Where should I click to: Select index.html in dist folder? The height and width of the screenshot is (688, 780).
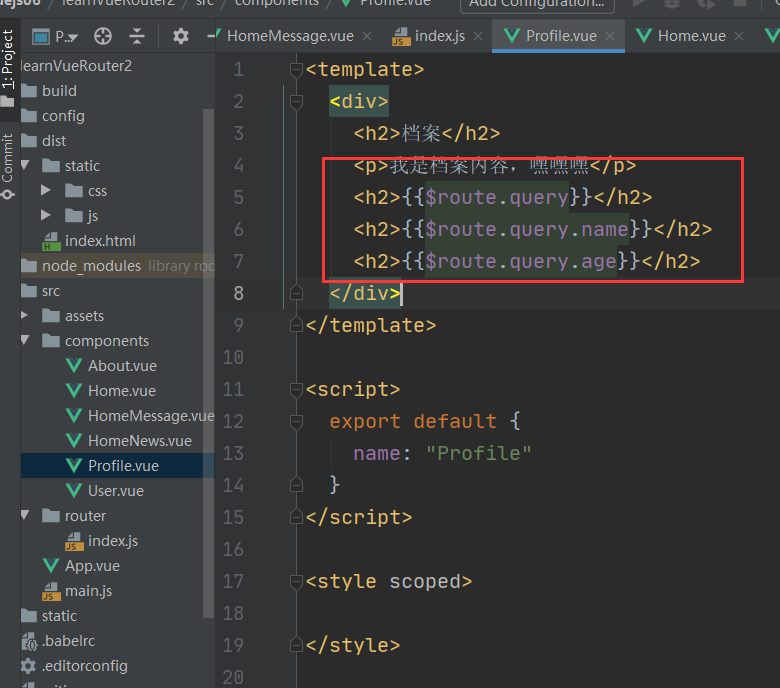(x=100, y=241)
